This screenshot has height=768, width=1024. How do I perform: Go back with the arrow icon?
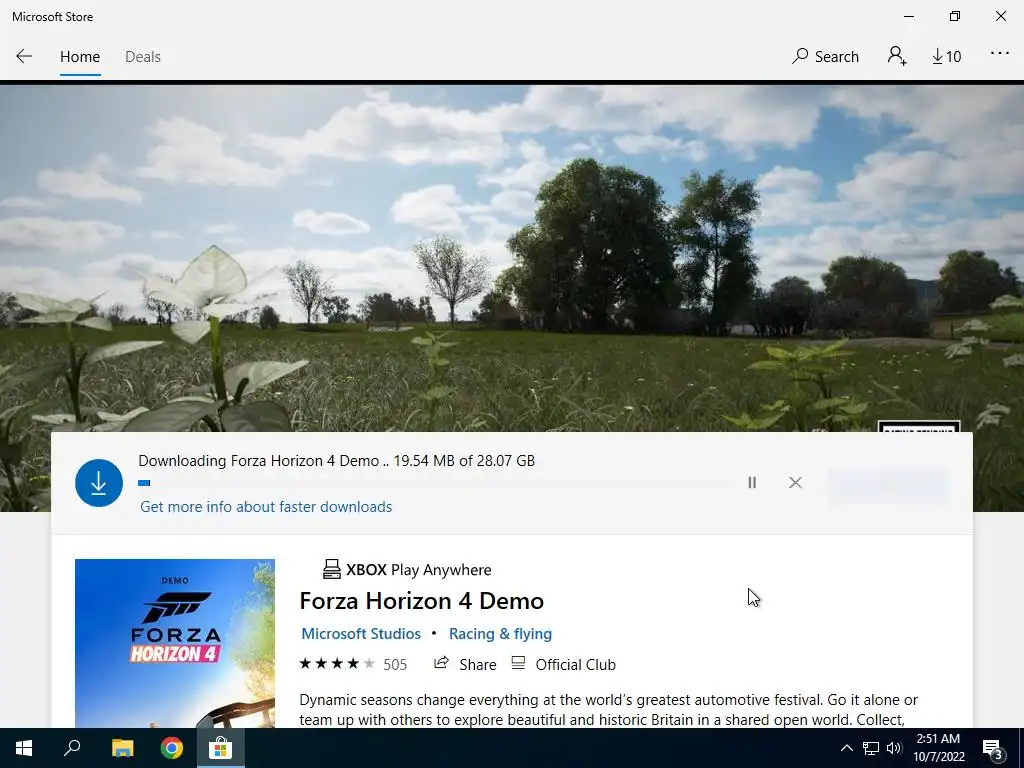click(x=24, y=56)
